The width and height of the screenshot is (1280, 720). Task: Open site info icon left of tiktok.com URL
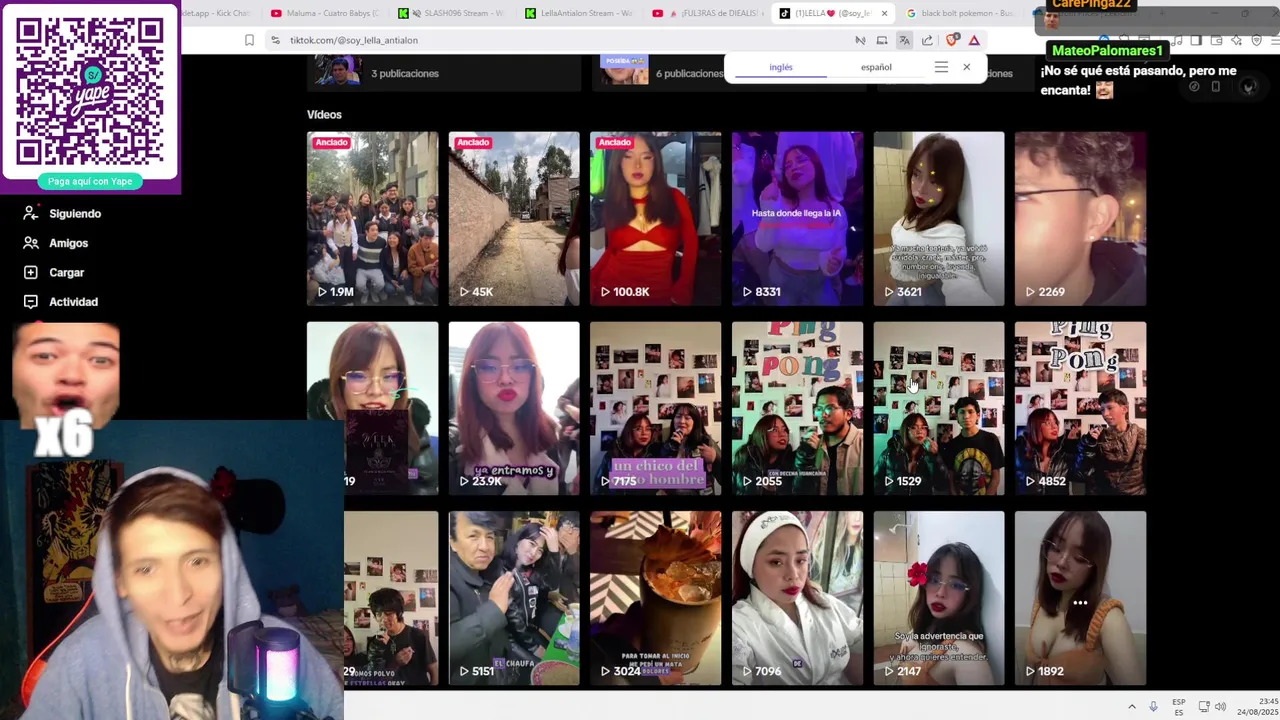276,40
